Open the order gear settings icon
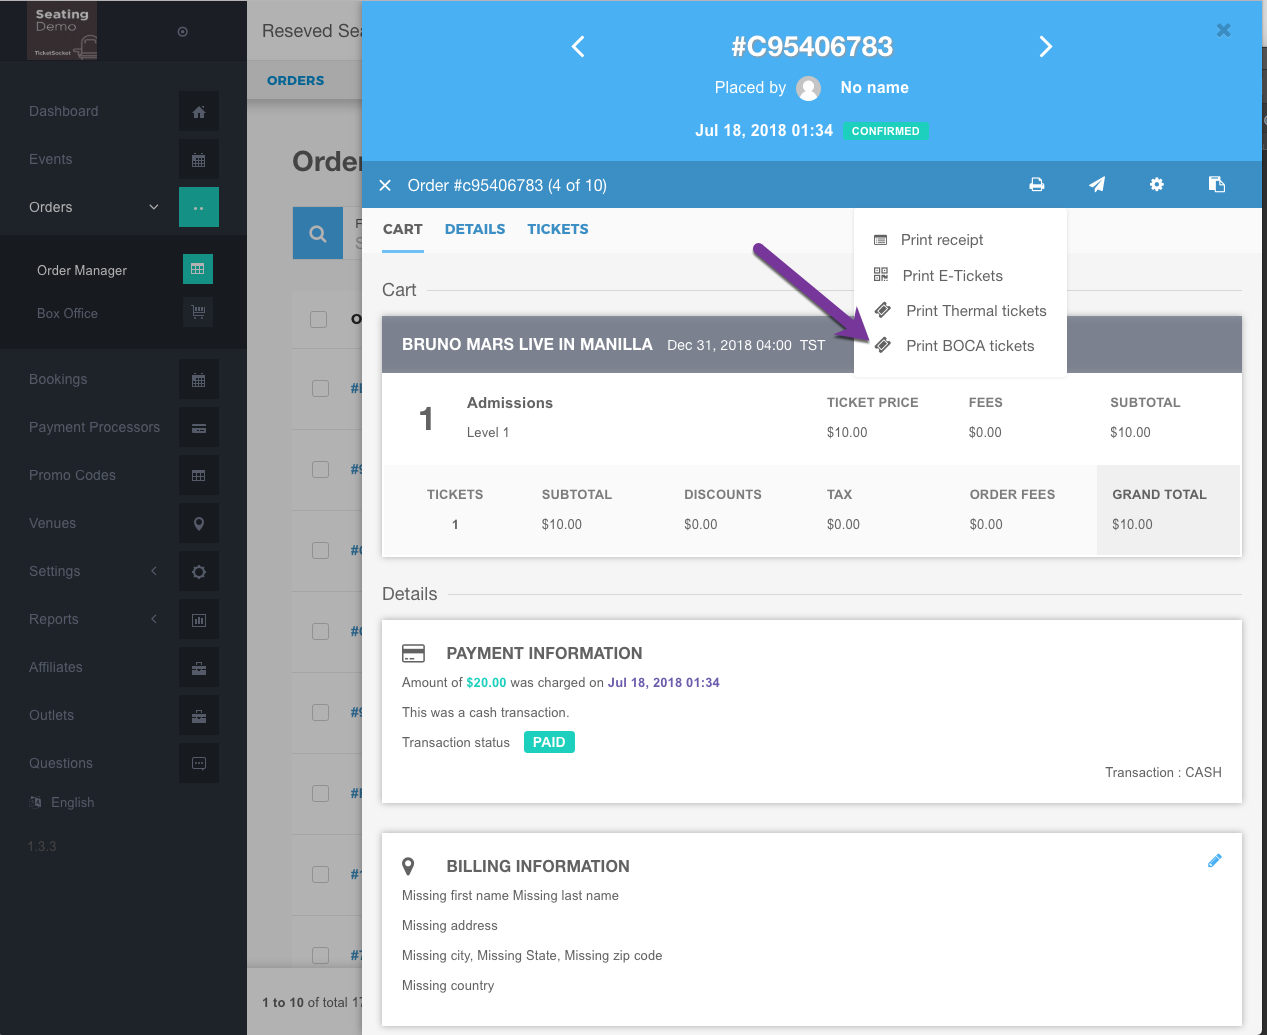The height and width of the screenshot is (1035, 1267). coord(1157,185)
